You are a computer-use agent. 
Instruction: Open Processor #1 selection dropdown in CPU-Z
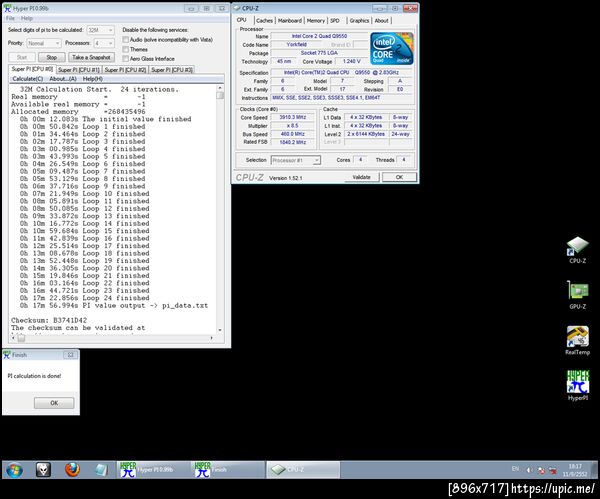point(296,160)
